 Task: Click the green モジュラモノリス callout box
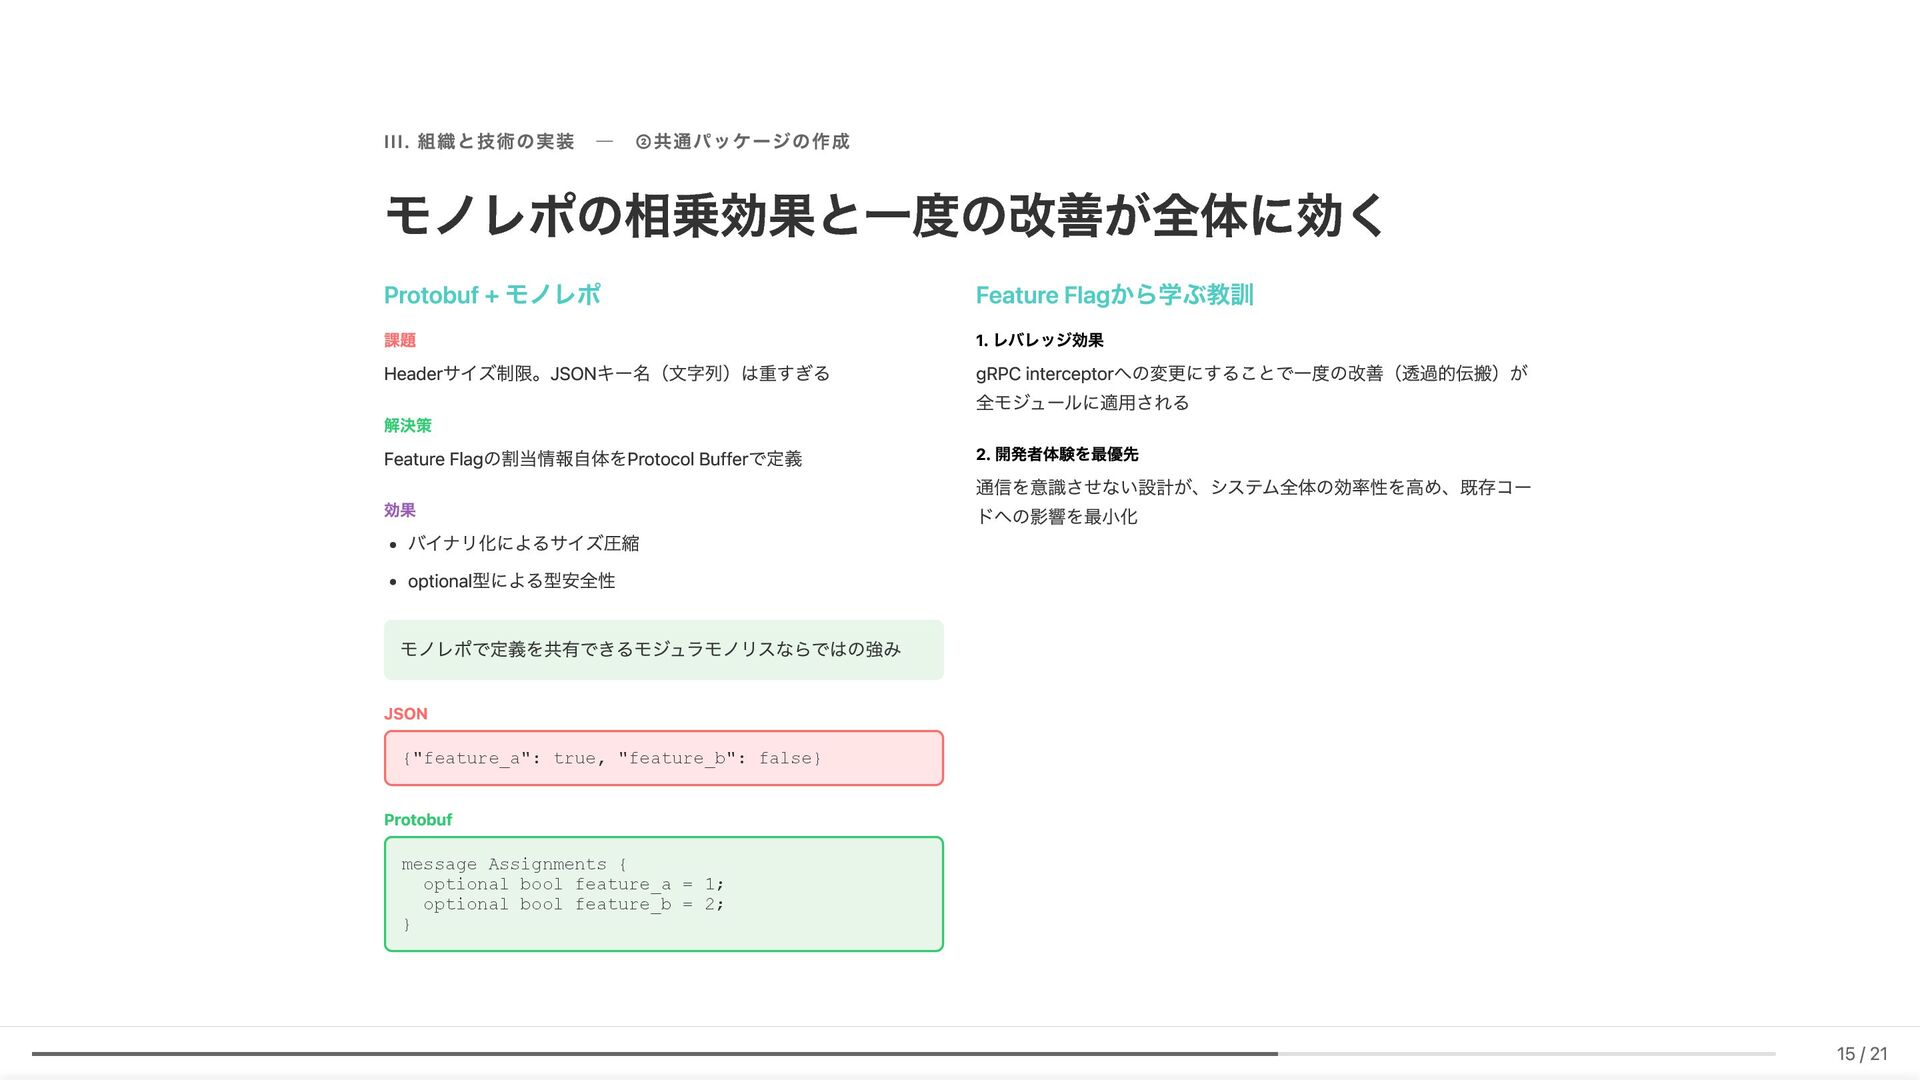click(663, 650)
